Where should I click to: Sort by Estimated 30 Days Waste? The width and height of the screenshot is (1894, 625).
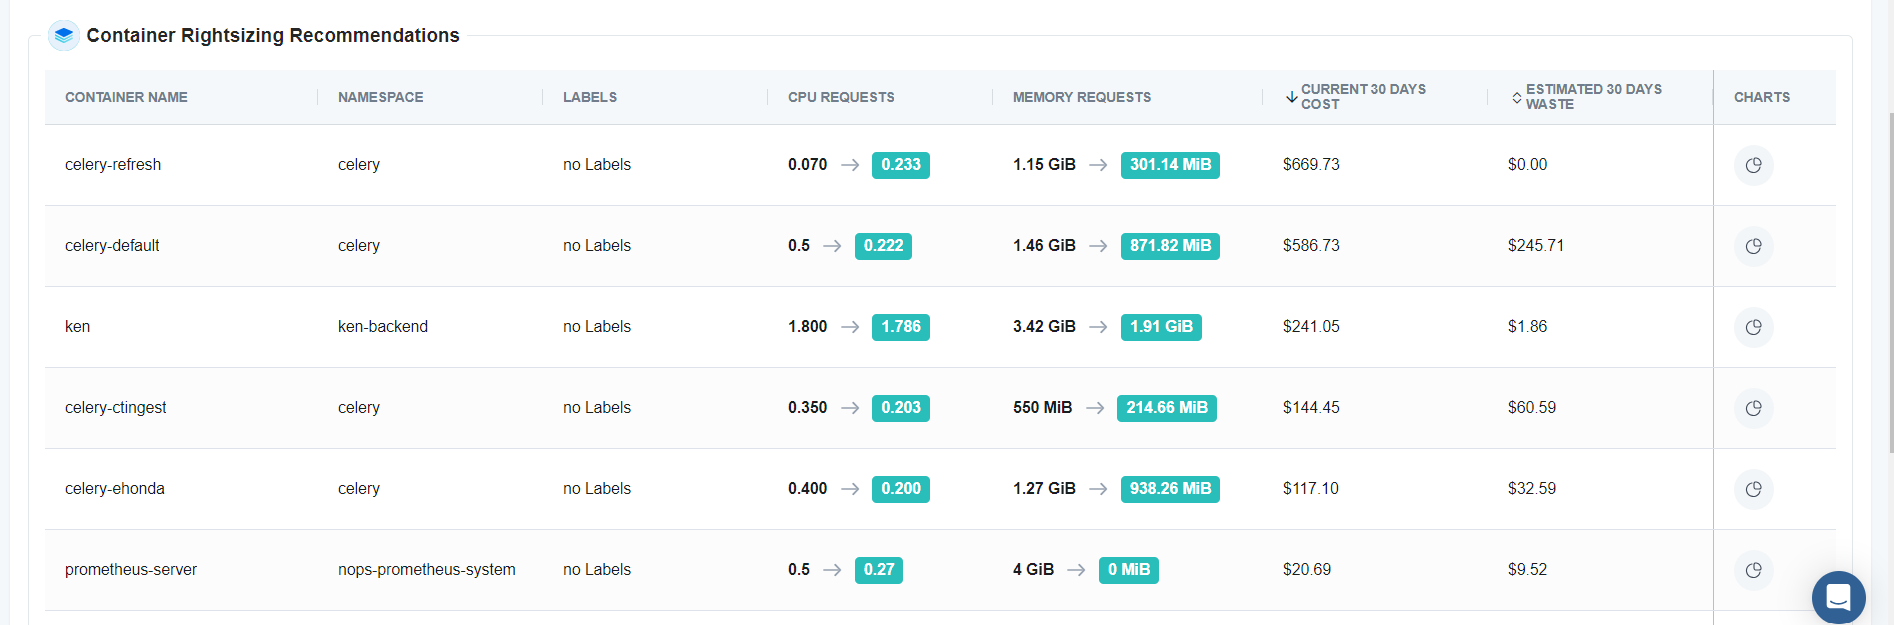coord(1587,97)
